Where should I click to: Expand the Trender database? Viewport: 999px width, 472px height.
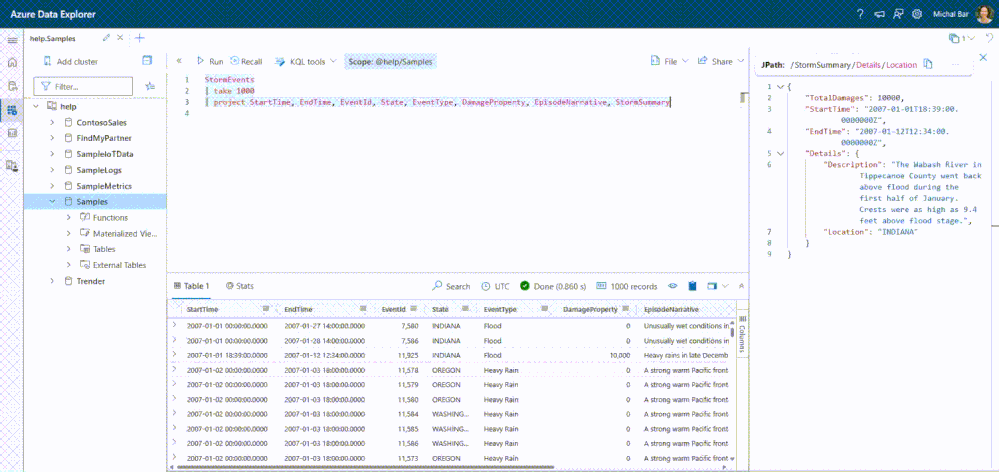pos(52,281)
